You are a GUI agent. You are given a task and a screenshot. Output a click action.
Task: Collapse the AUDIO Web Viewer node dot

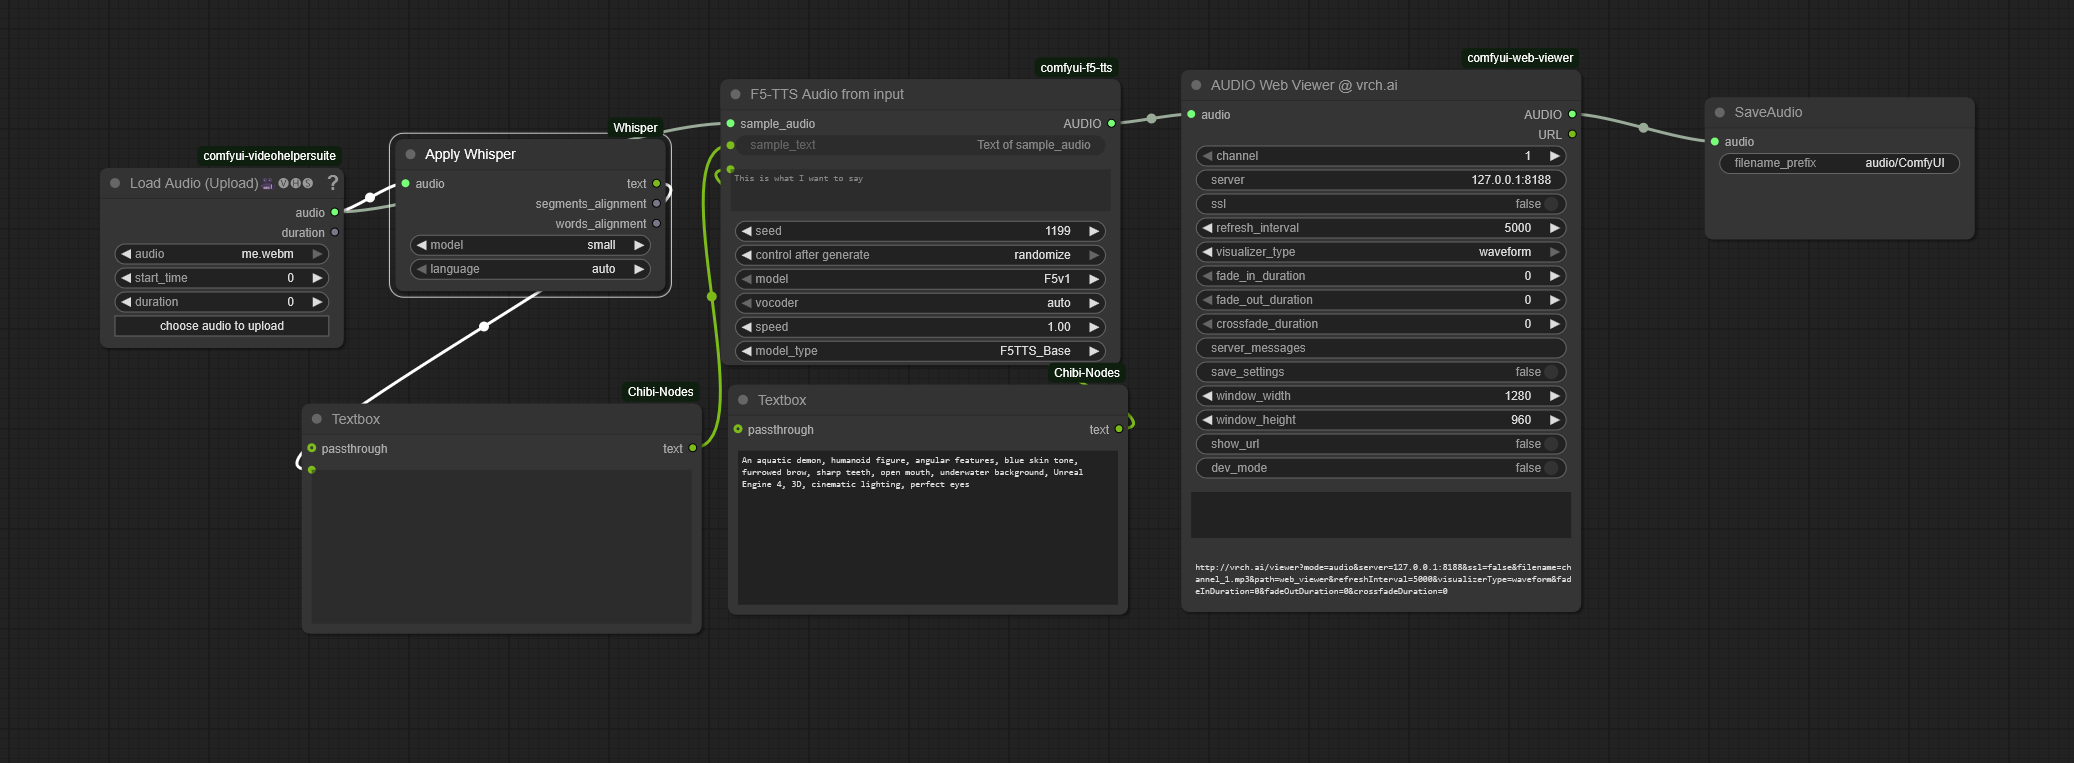(1196, 86)
